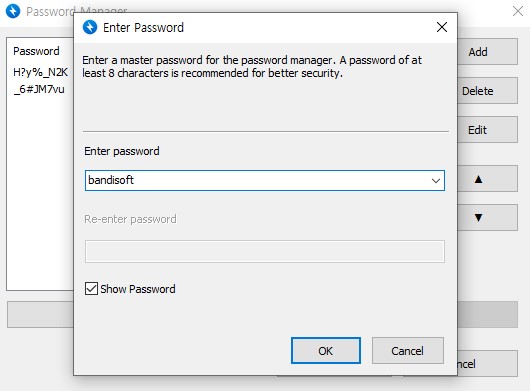Uncheck the Show Password checkbox
The height and width of the screenshot is (391, 530).
pyautogui.click(x=91, y=289)
